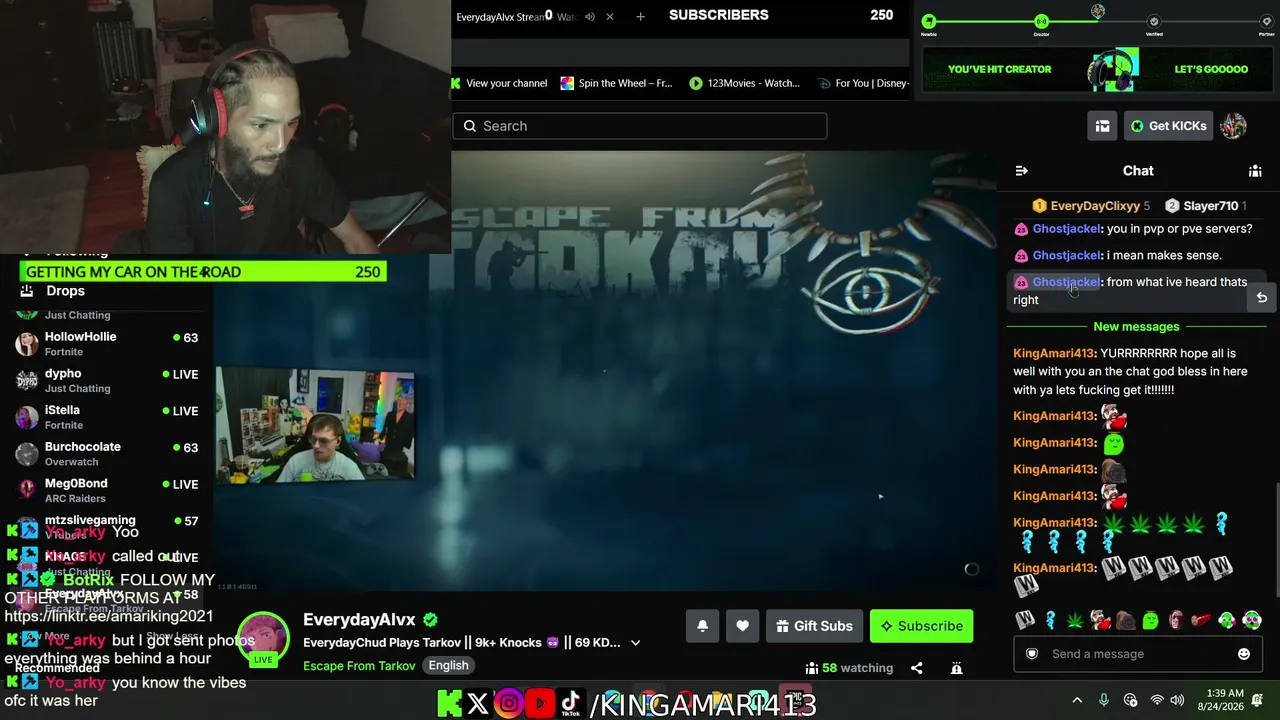Click the Search field on Kick

pyautogui.click(x=640, y=126)
